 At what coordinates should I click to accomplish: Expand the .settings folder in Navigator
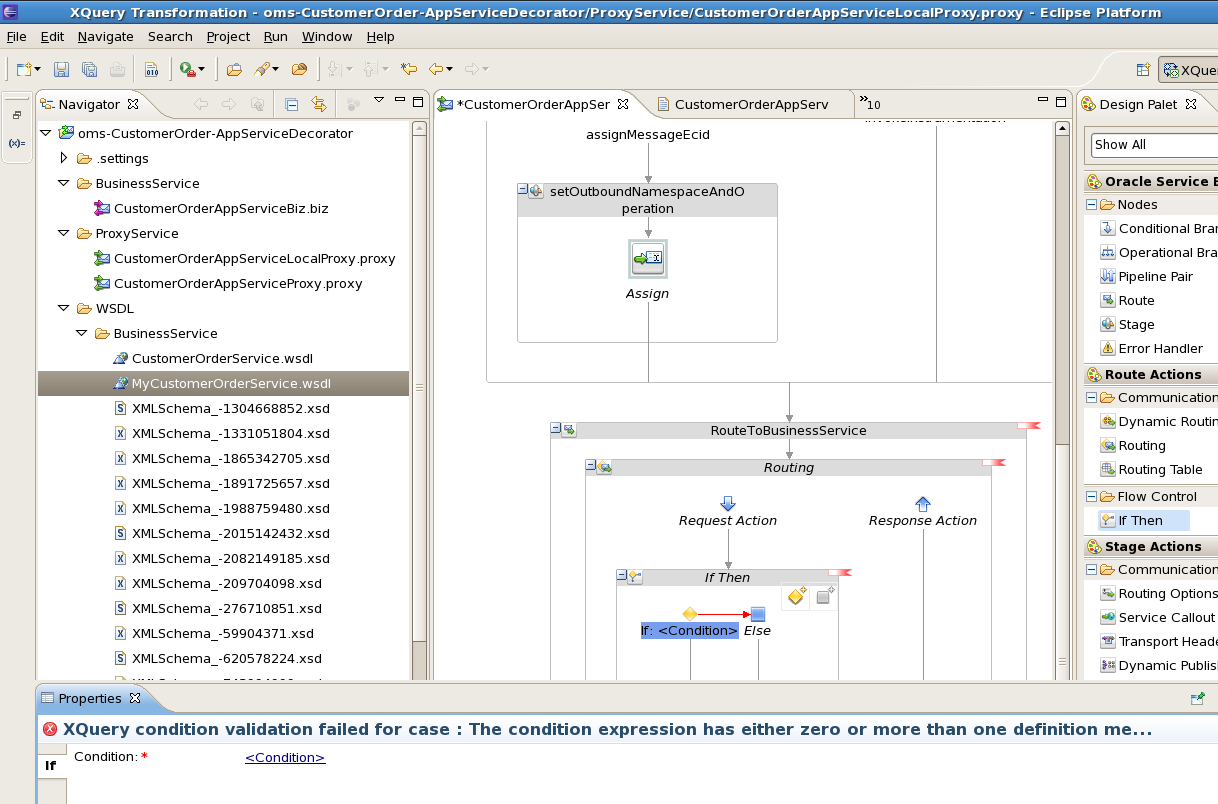(64, 158)
